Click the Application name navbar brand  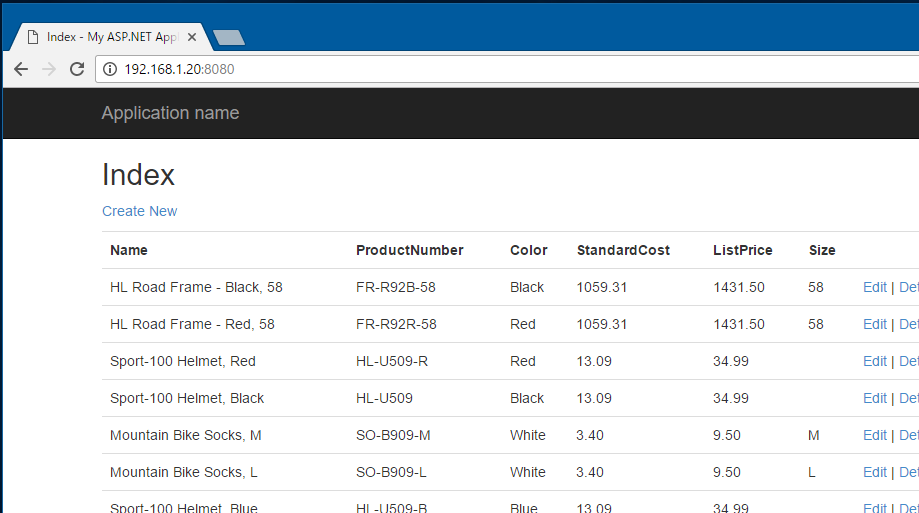click(171, 113)
